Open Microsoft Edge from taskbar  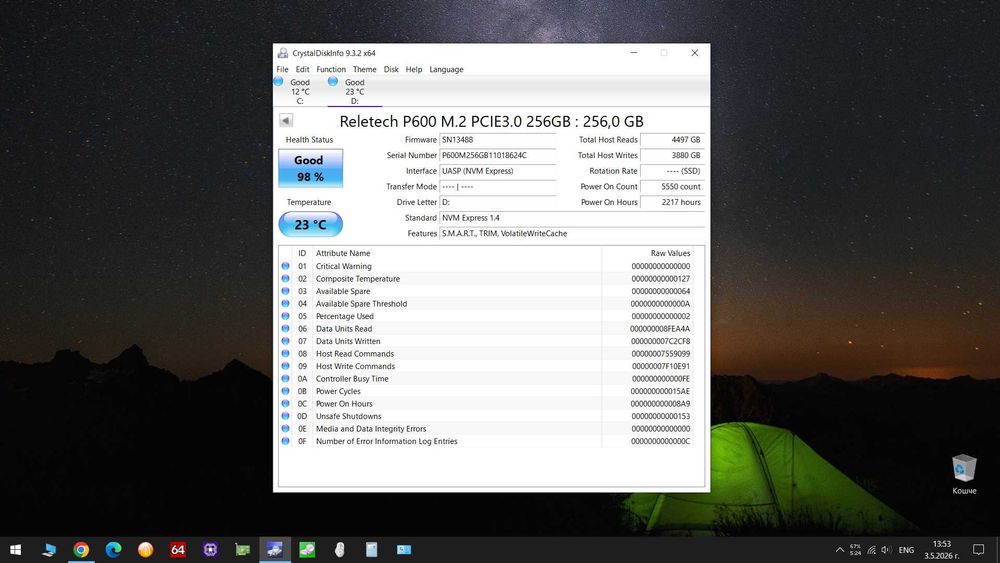click(x=114, y=550)
